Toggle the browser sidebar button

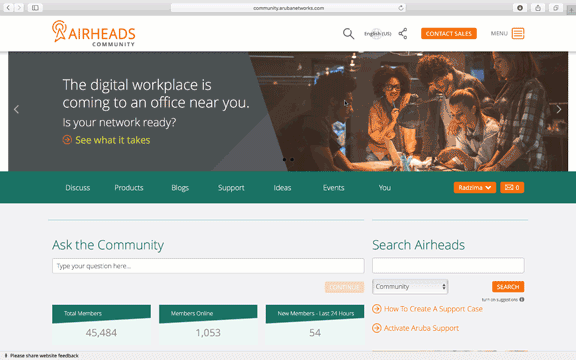pyautogui.click(x=35, y=7)
